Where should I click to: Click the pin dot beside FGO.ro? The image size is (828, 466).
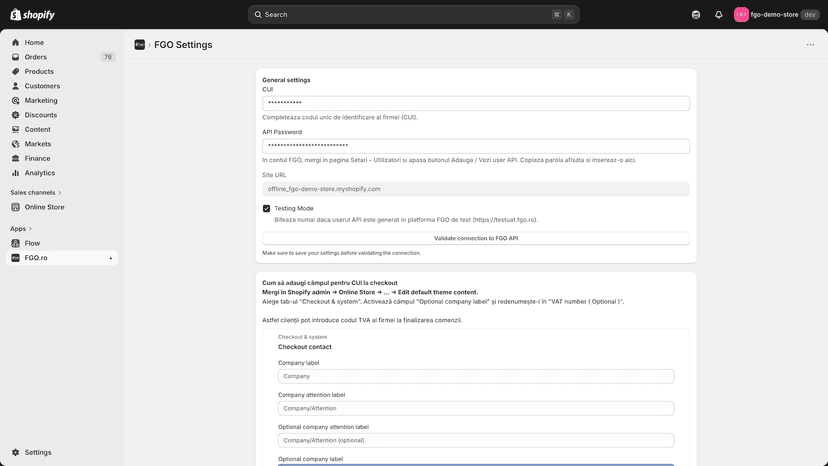coord(110,258)
